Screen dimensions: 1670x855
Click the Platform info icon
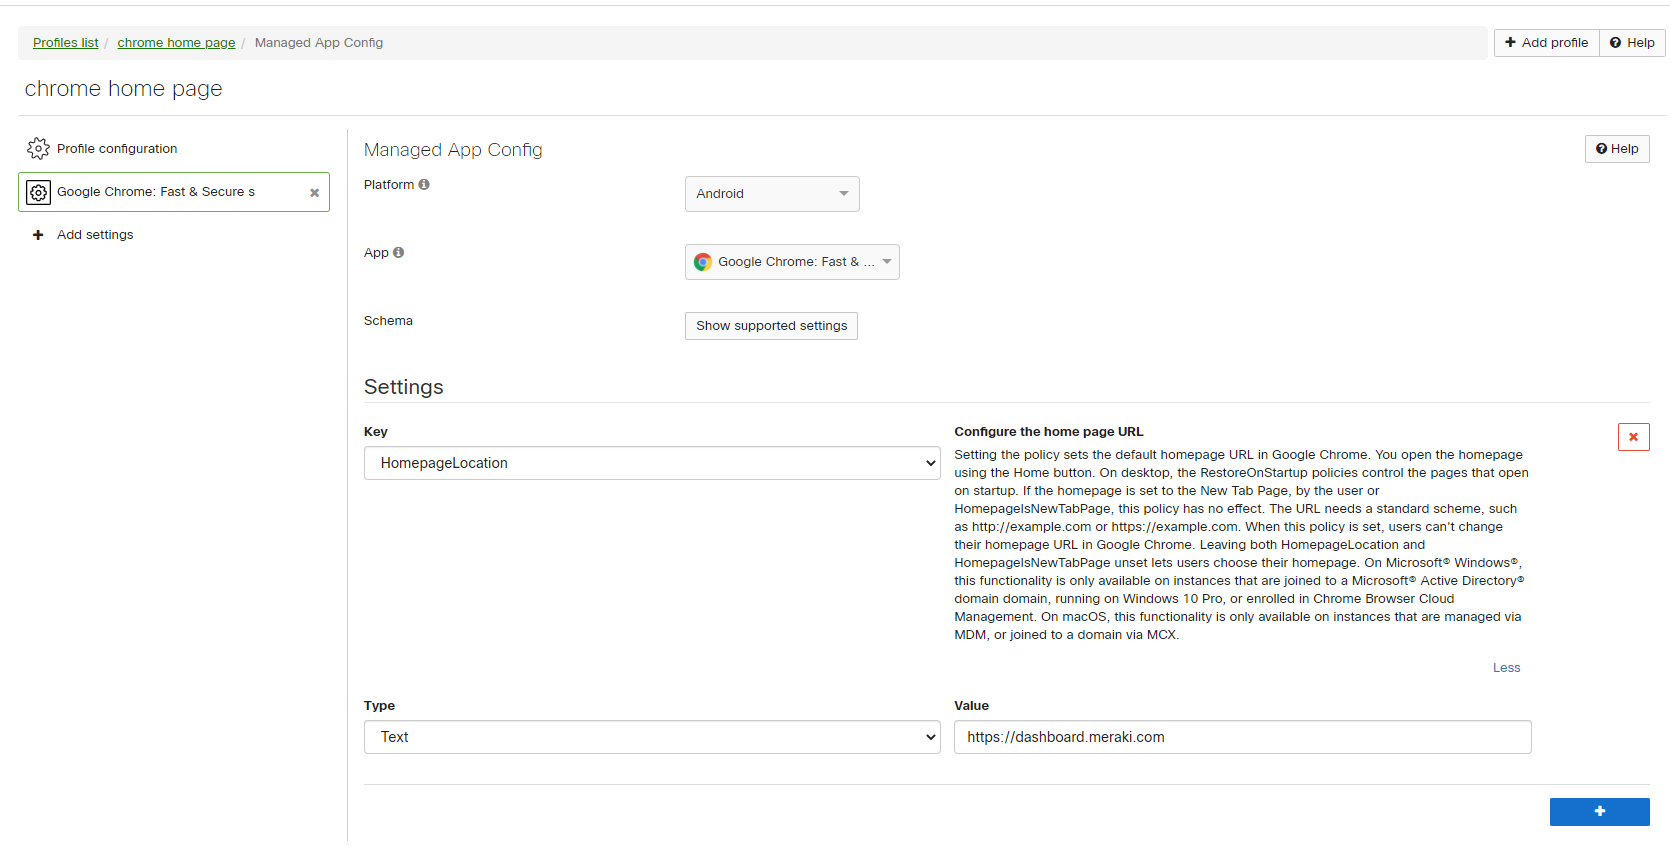(x=424, y=185)
